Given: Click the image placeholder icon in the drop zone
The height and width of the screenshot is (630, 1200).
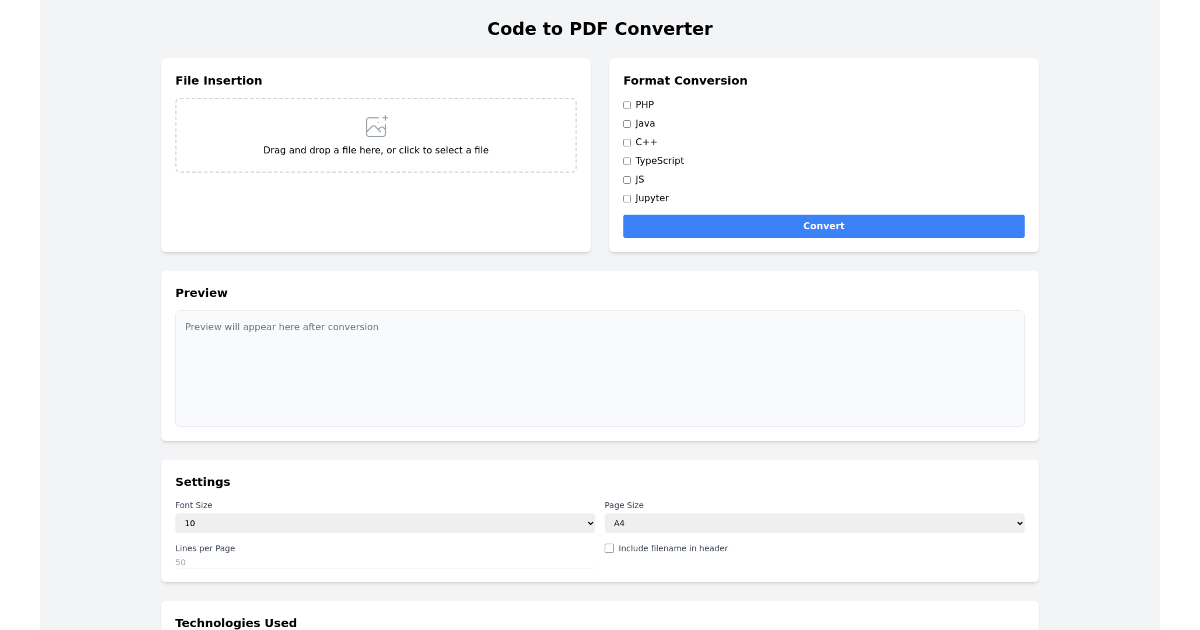Looking at the screenshot, I should click(375, 125).
